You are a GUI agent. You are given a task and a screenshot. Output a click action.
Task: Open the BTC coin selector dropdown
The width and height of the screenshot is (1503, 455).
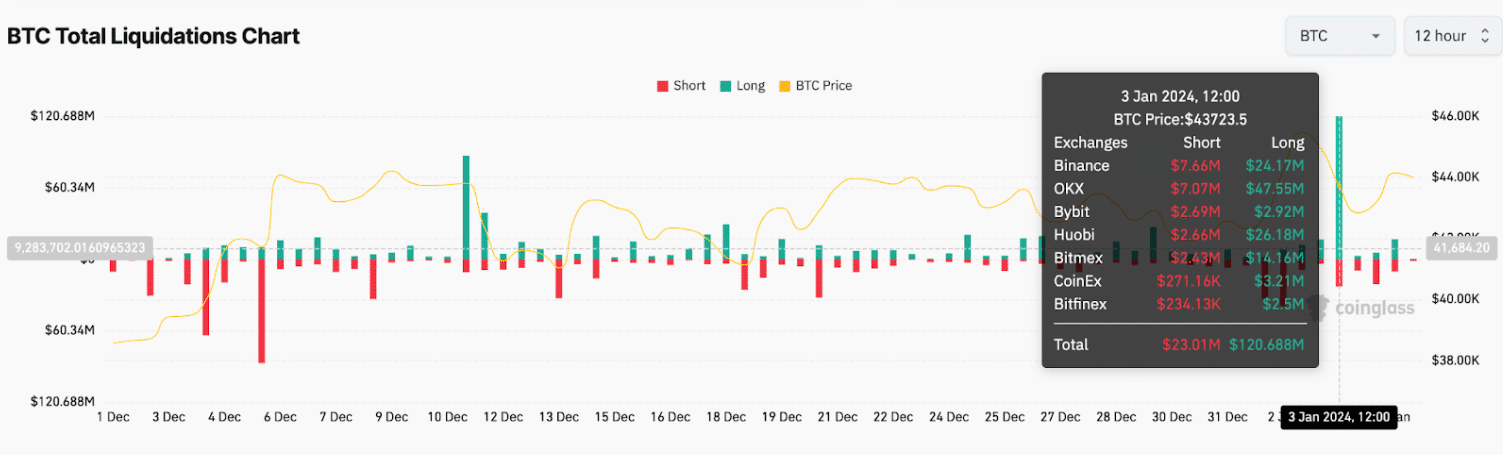coord(1339,36)
